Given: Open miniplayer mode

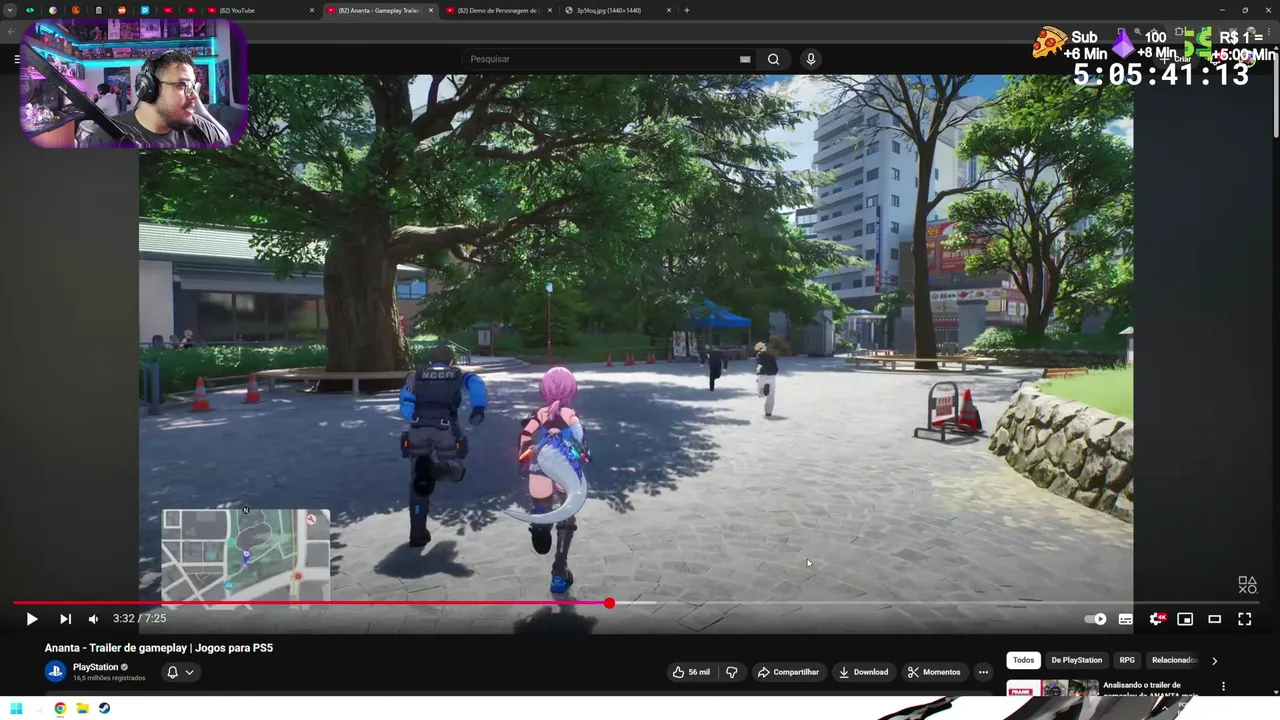Looking at the screenshot, I should coord(1185,619).
